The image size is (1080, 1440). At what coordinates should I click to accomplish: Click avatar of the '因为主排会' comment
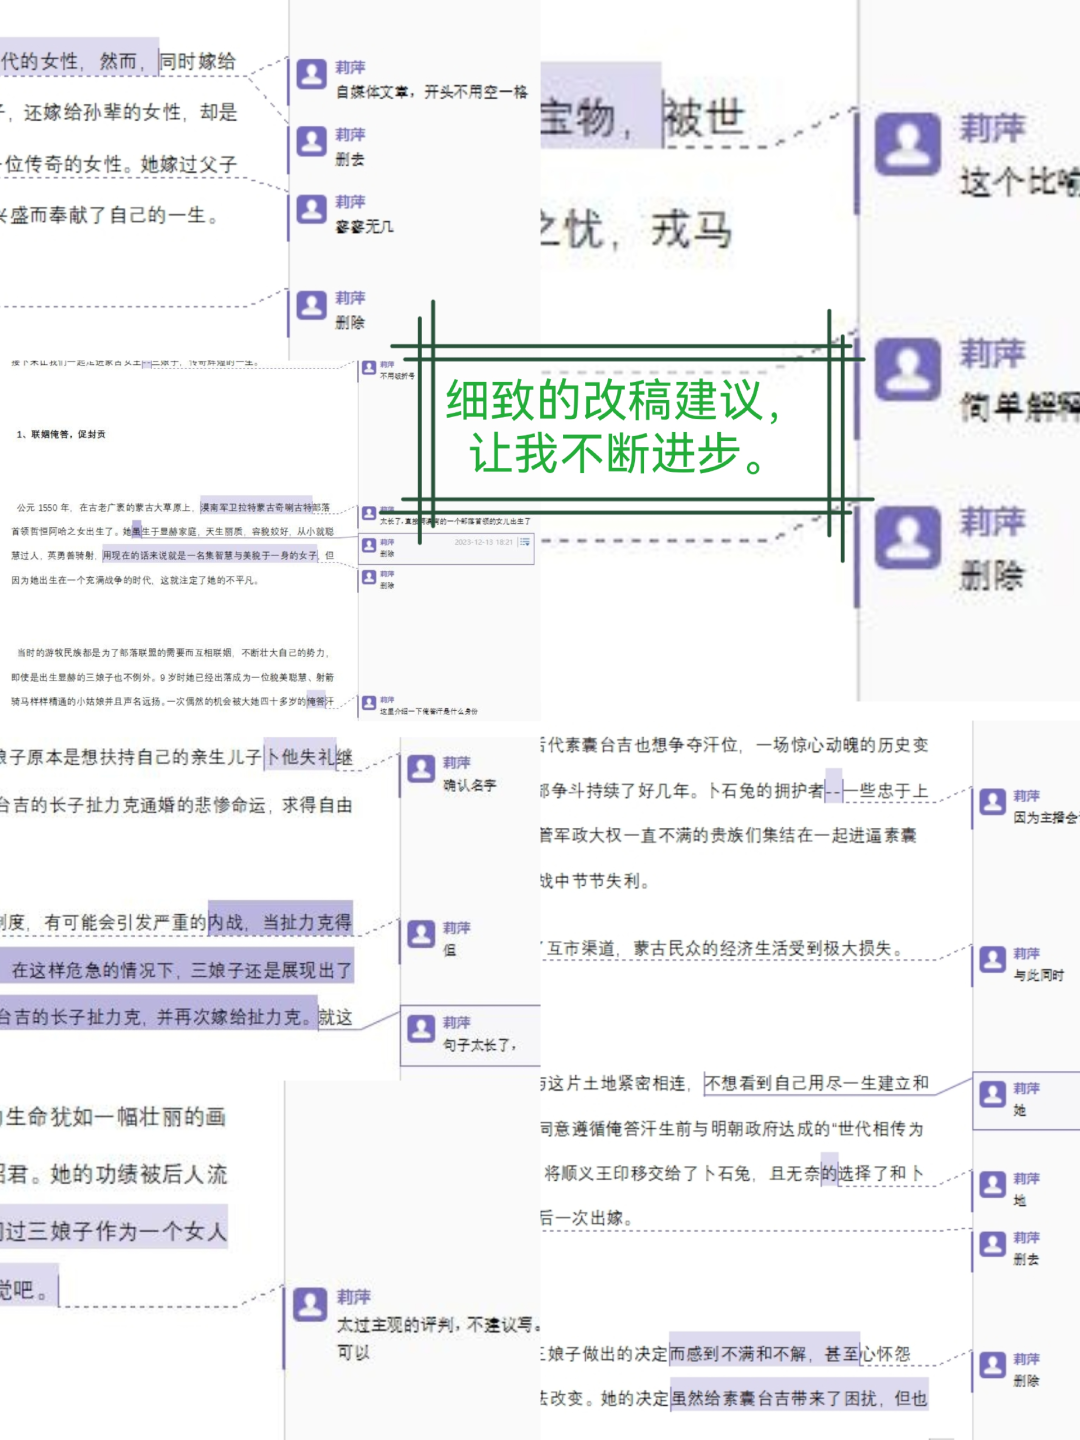click(992, 801)
